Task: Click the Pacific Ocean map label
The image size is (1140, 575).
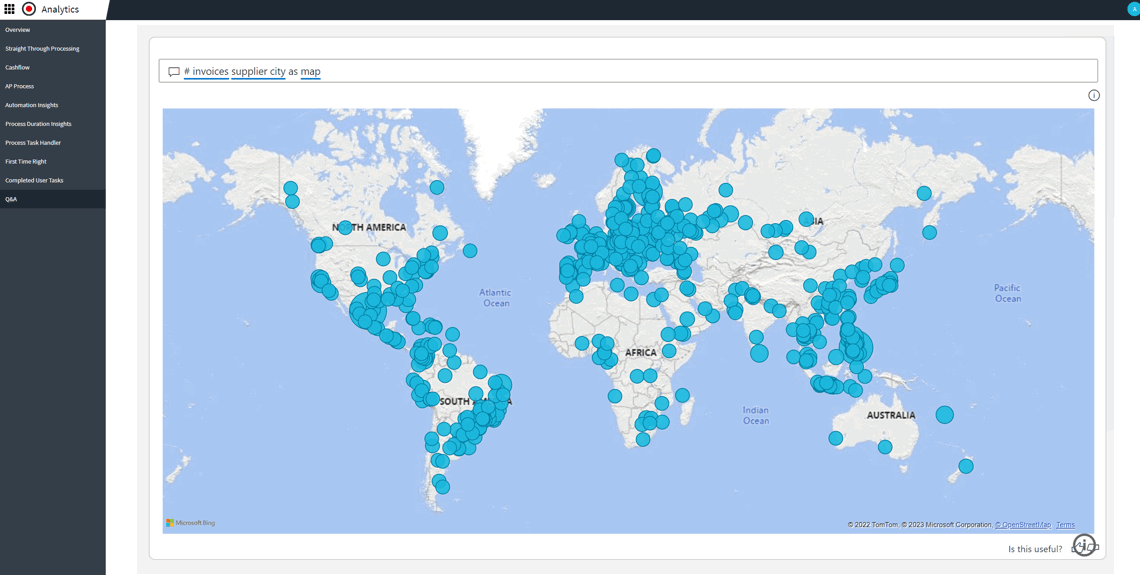Action: [1008, 293]
